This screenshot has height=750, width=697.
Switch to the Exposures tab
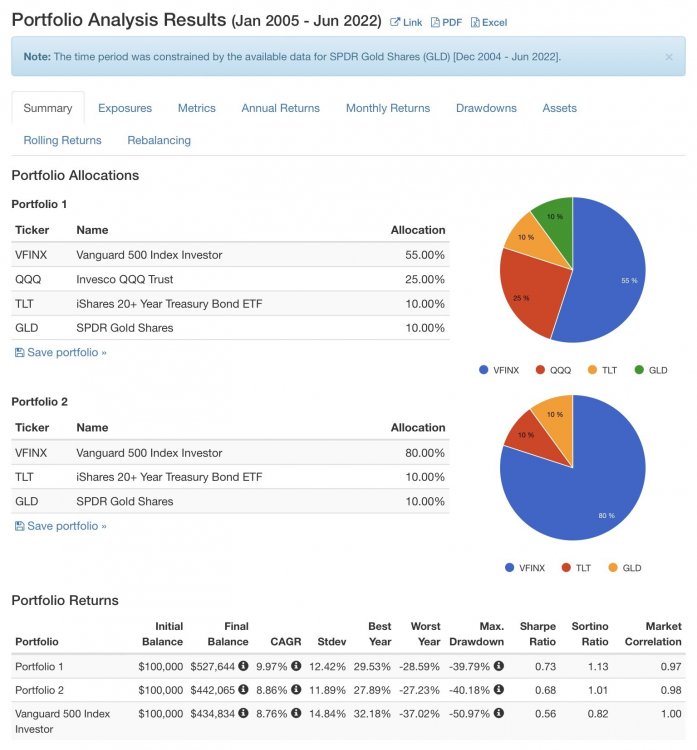[125, 108]
